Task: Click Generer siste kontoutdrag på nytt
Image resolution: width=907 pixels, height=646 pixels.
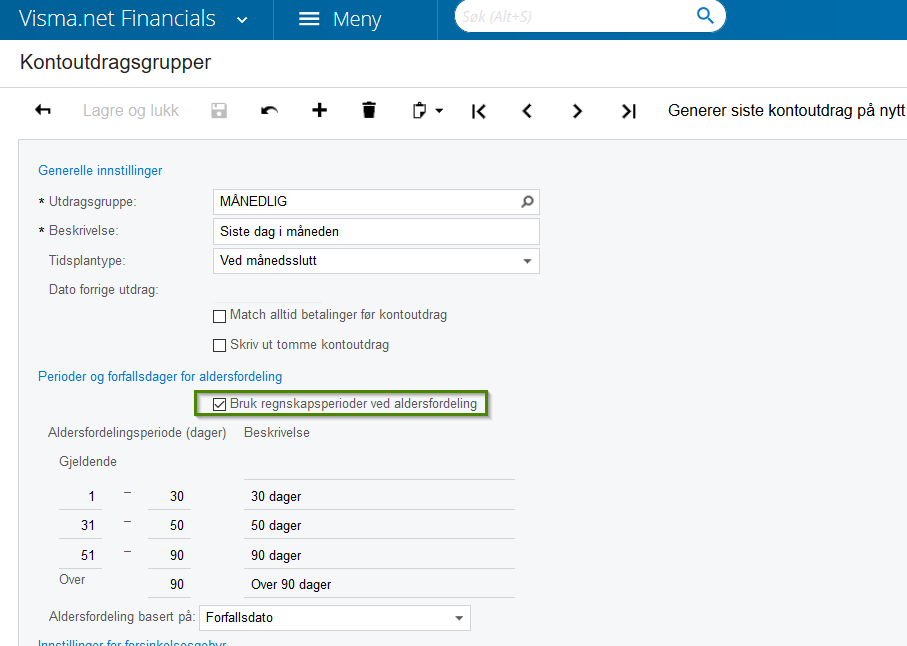Action: (x=786, y=110)
